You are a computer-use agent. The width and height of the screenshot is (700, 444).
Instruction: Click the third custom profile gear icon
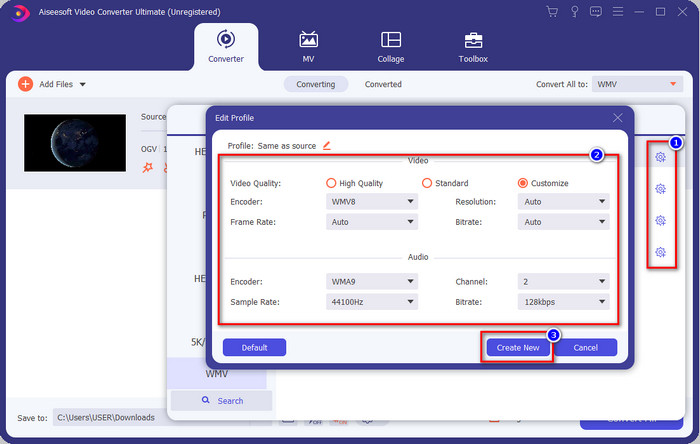[x=661, y=220]
